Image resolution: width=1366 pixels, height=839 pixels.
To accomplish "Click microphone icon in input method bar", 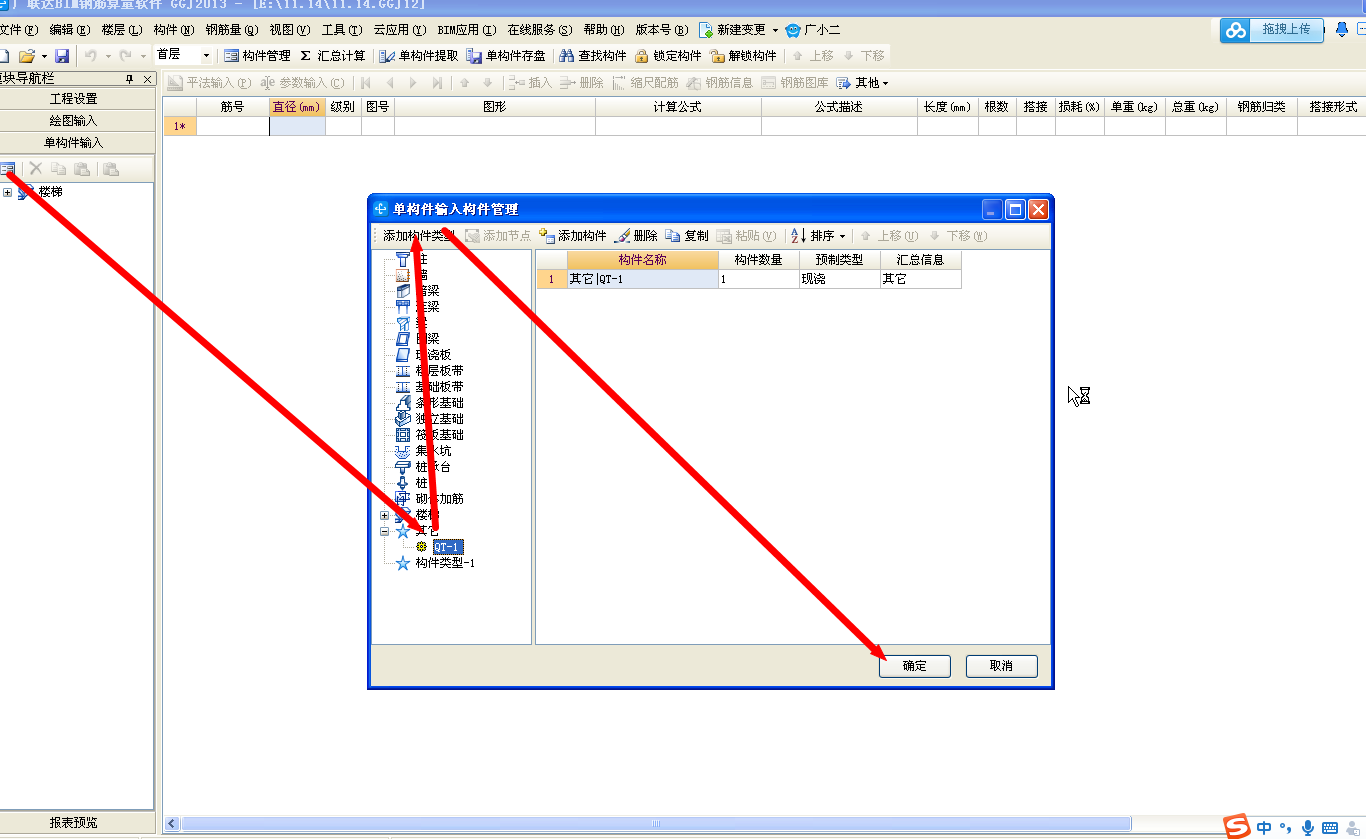I will [1307, 828].
